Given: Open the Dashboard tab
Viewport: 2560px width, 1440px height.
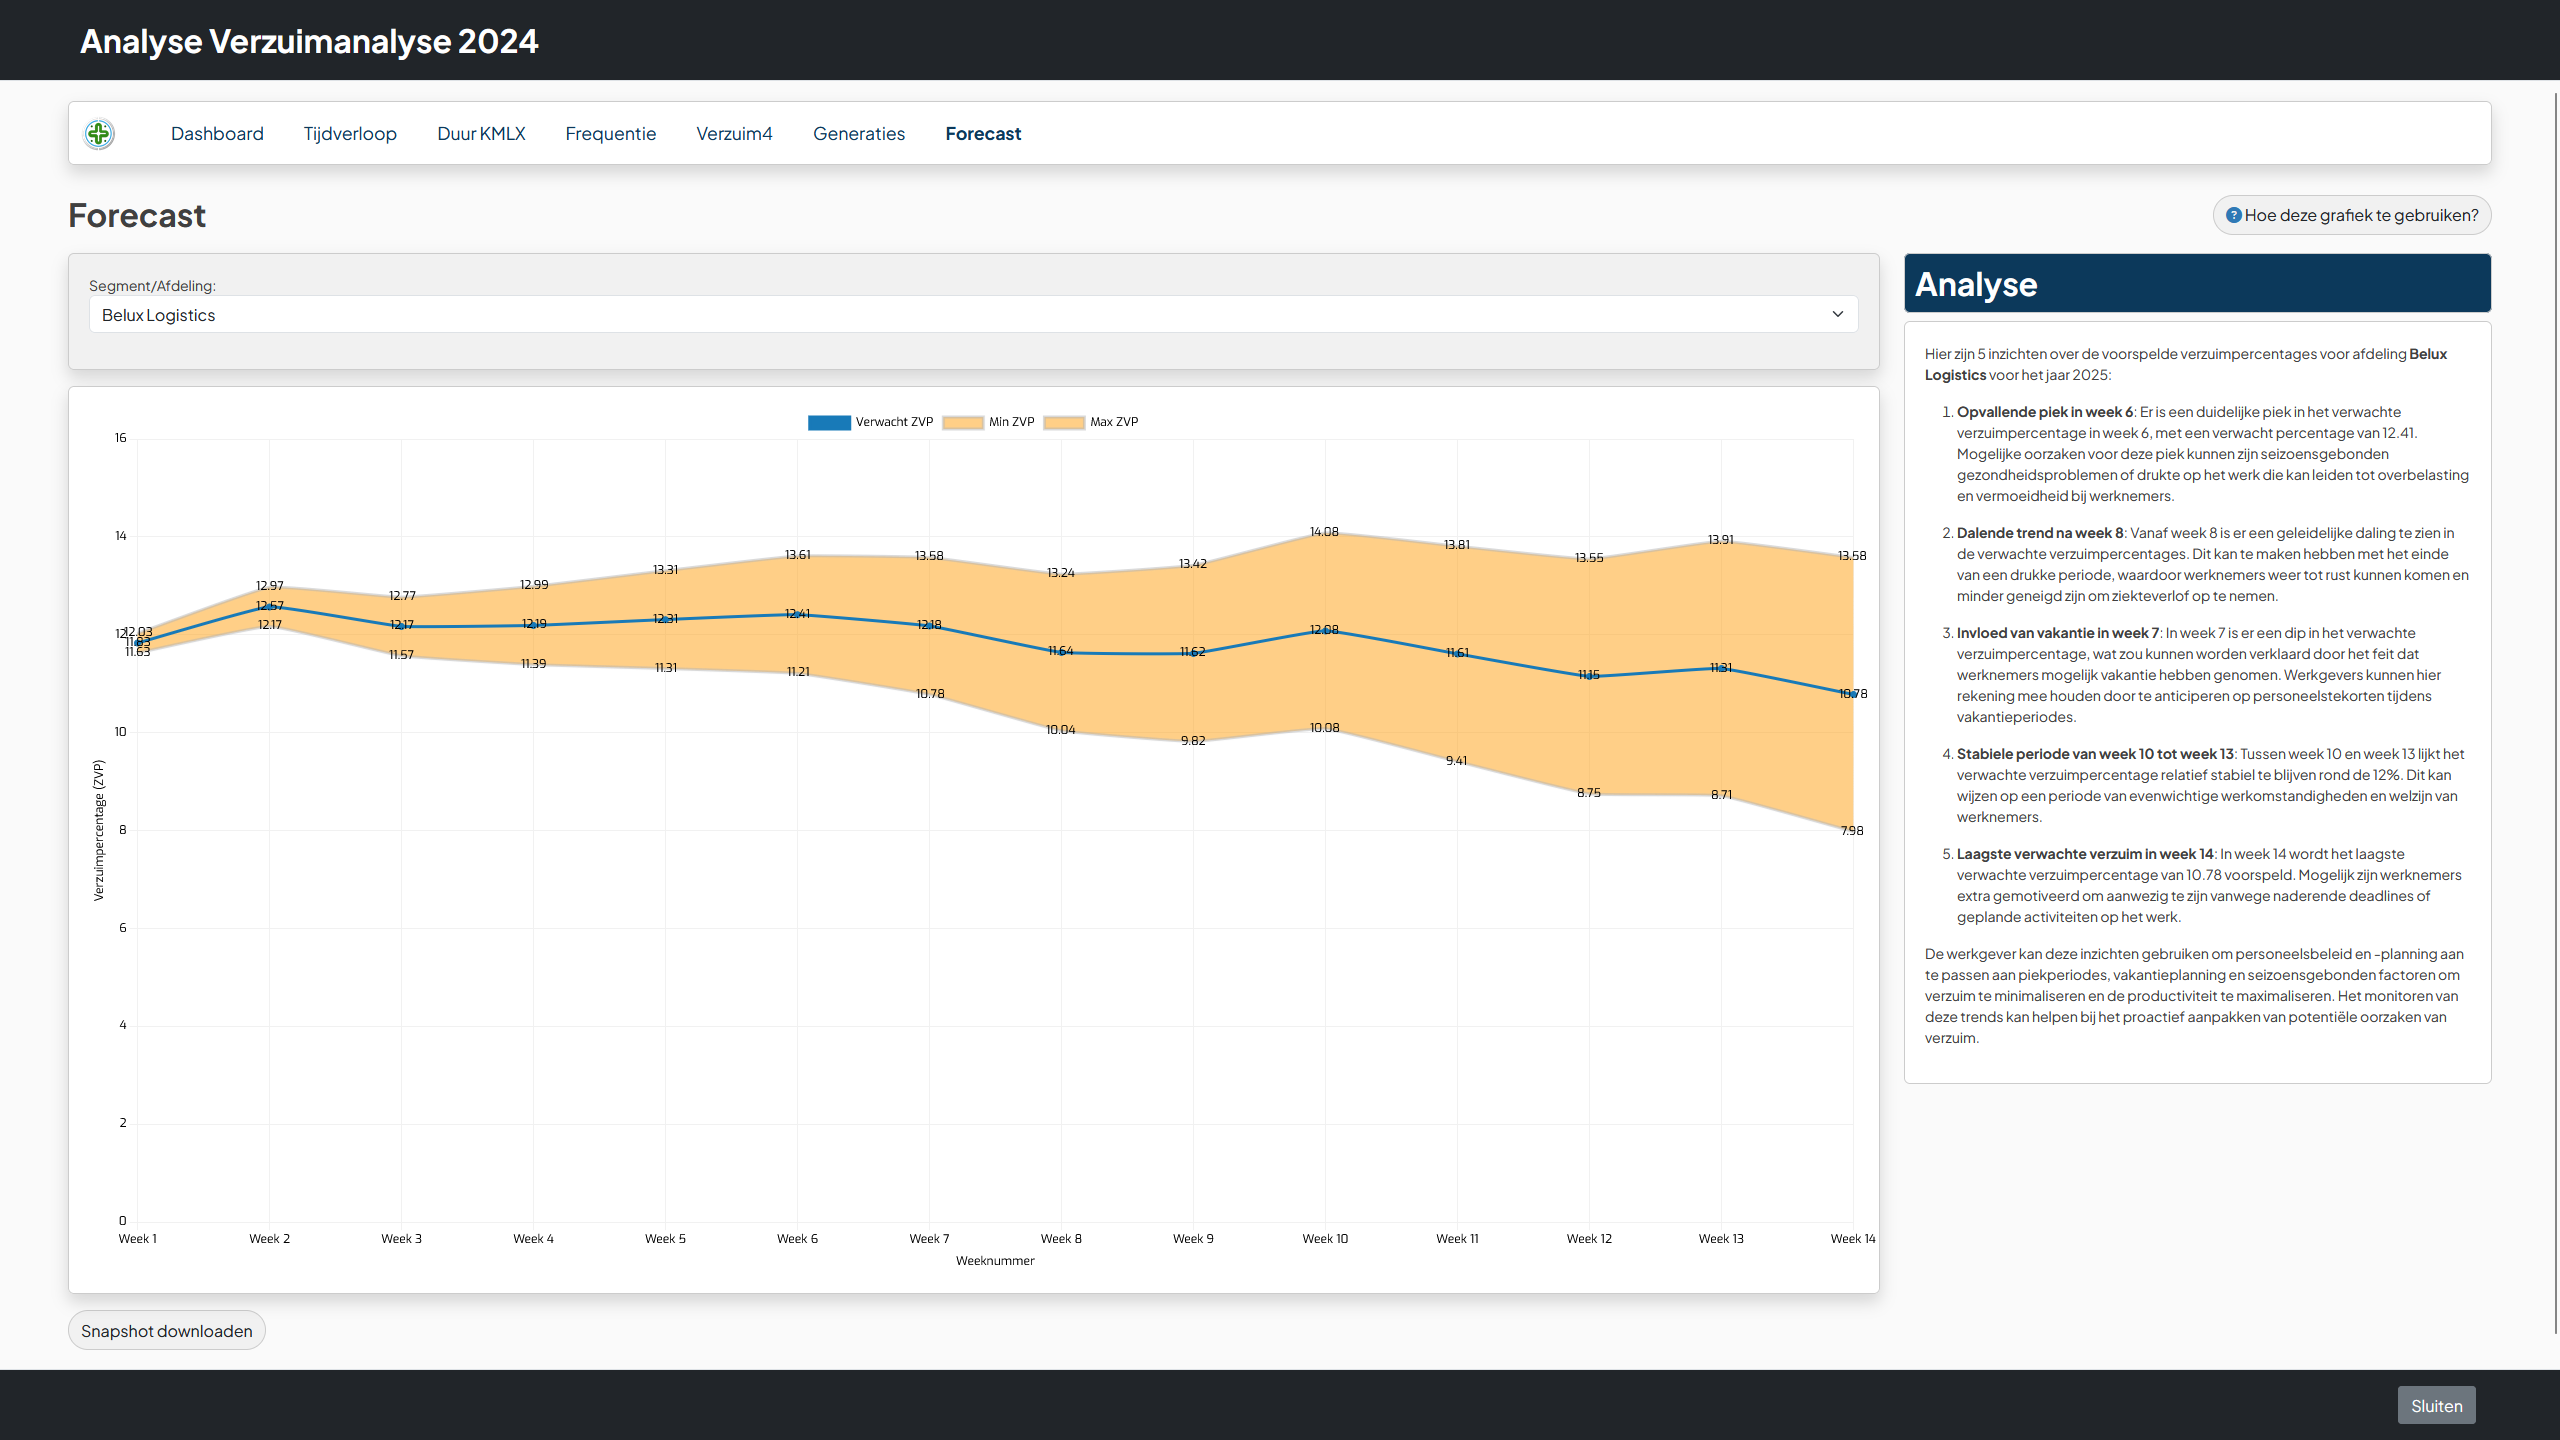Looking at the screenshot, I should tap(217, 133).
